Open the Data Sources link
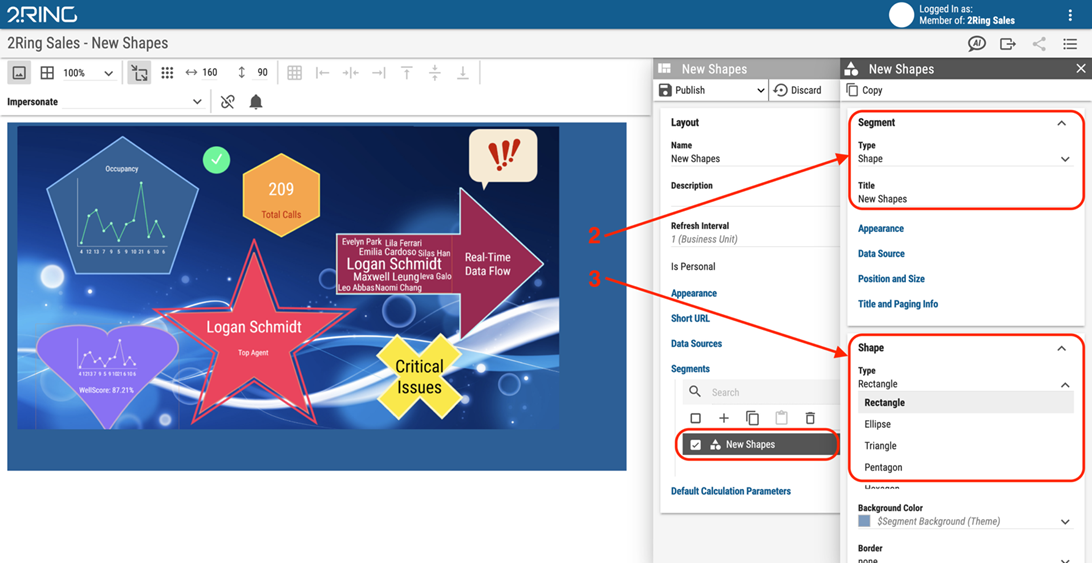 click(x=696, y=344)
